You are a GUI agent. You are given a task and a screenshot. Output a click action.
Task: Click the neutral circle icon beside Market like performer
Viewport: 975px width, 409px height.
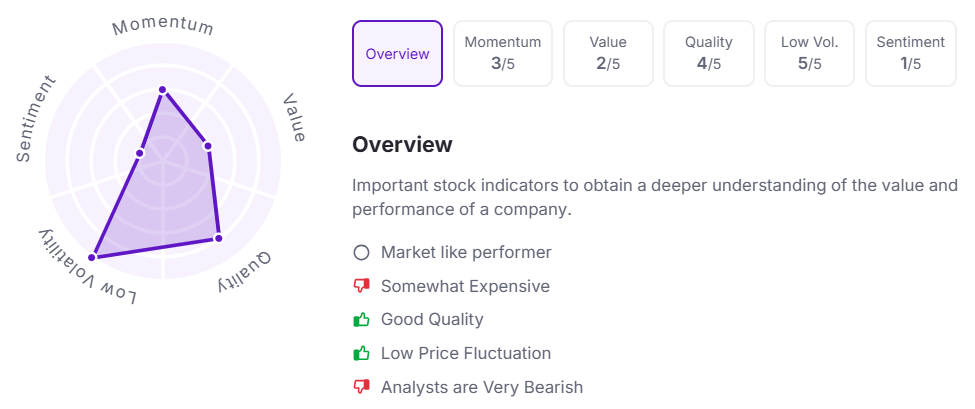point(361,252)
